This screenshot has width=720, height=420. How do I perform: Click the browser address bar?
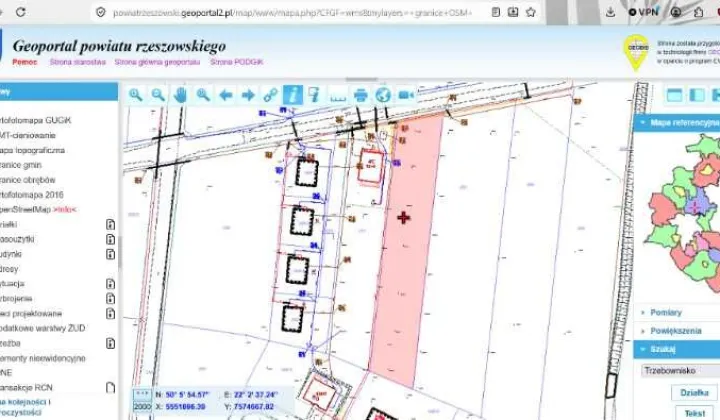click(292, 13)
